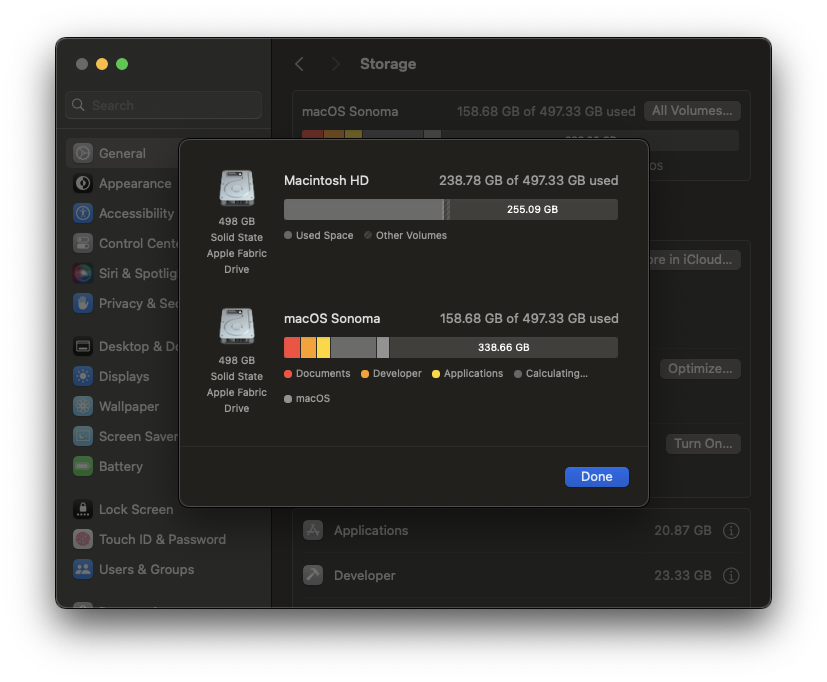827x682 pixels.
Task: Open Lock Screen settings
Action: pos(135,510)
